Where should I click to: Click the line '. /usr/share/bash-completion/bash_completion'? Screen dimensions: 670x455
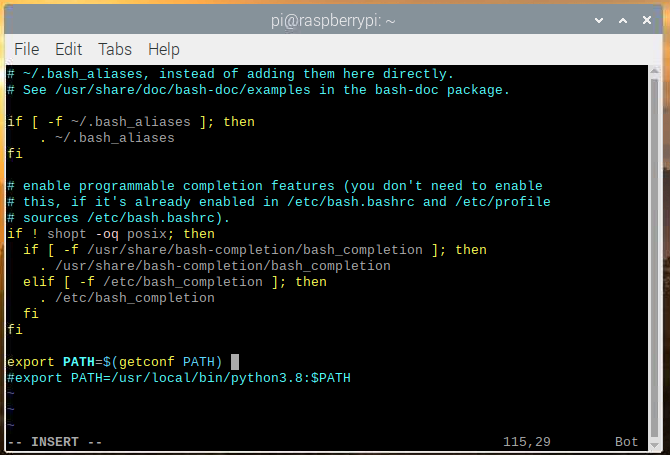point(215,266)
